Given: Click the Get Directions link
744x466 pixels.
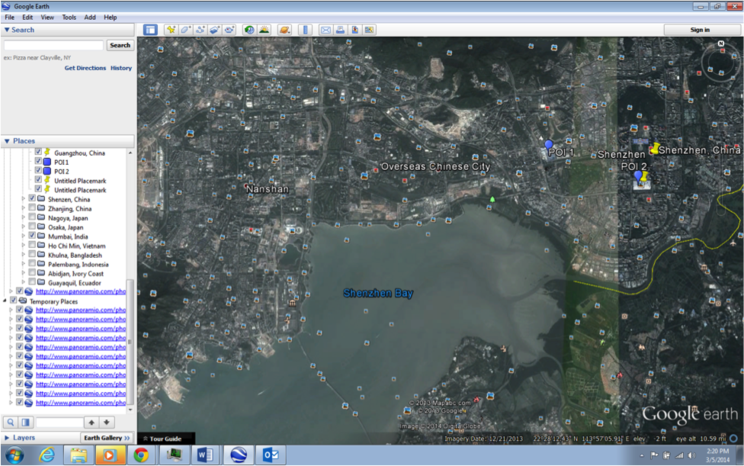Looking at the screenshot, I should coord(85,68).
